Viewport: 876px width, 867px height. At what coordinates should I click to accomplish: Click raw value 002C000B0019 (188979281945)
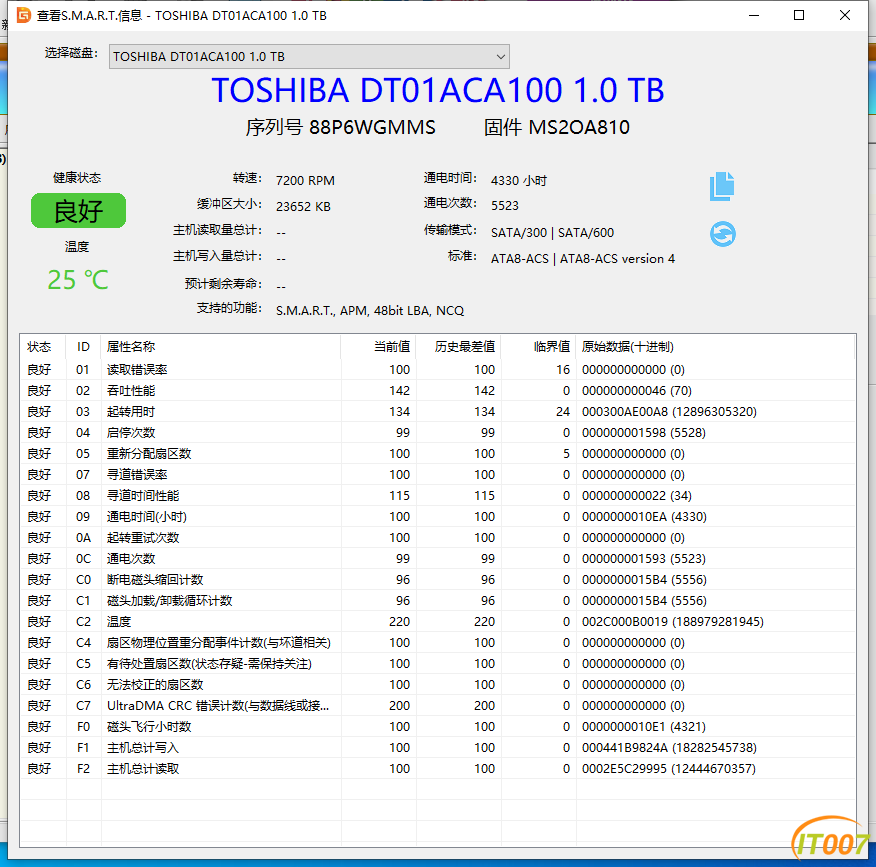(673, 622)
